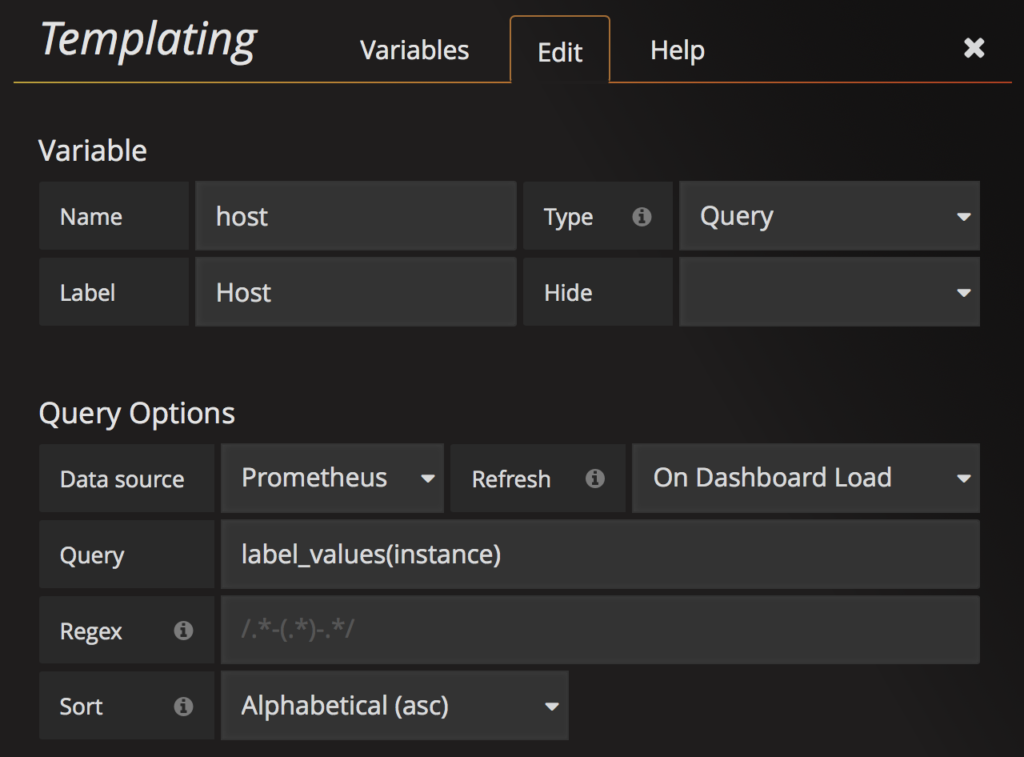Open the Type dropdown showing Query

pos(830,215)
